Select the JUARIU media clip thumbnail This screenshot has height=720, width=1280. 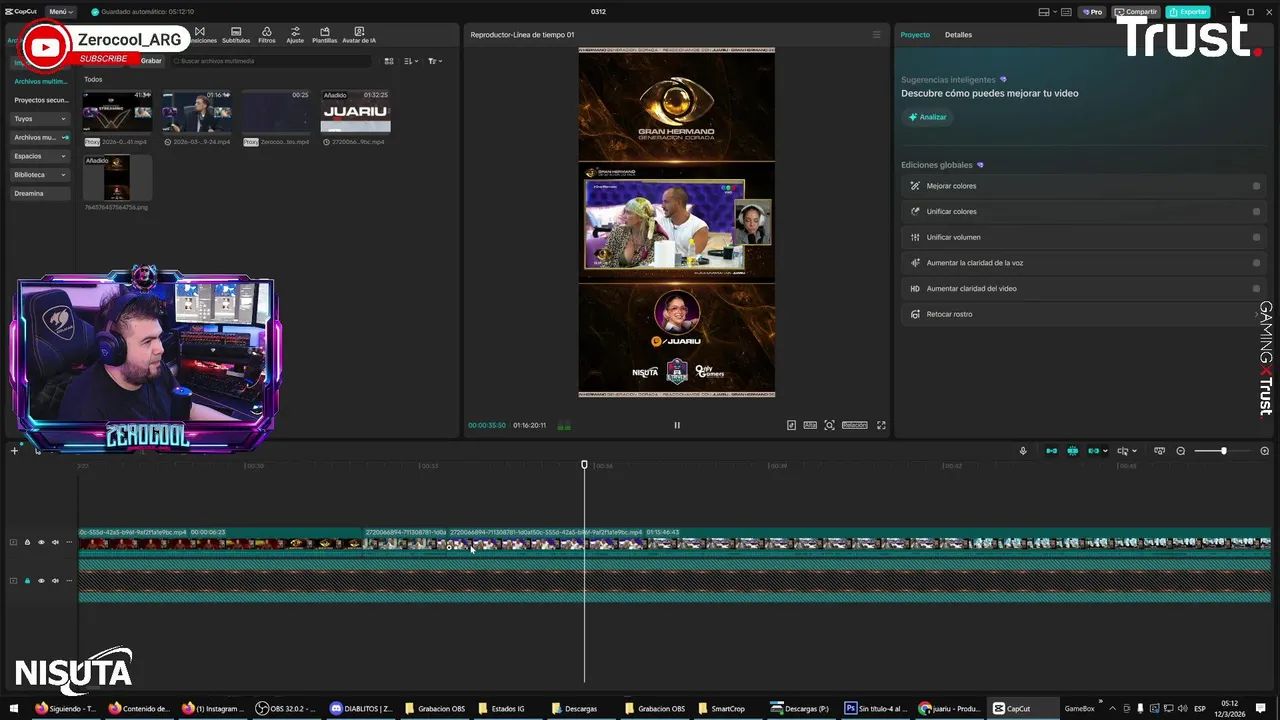point(355,111)
